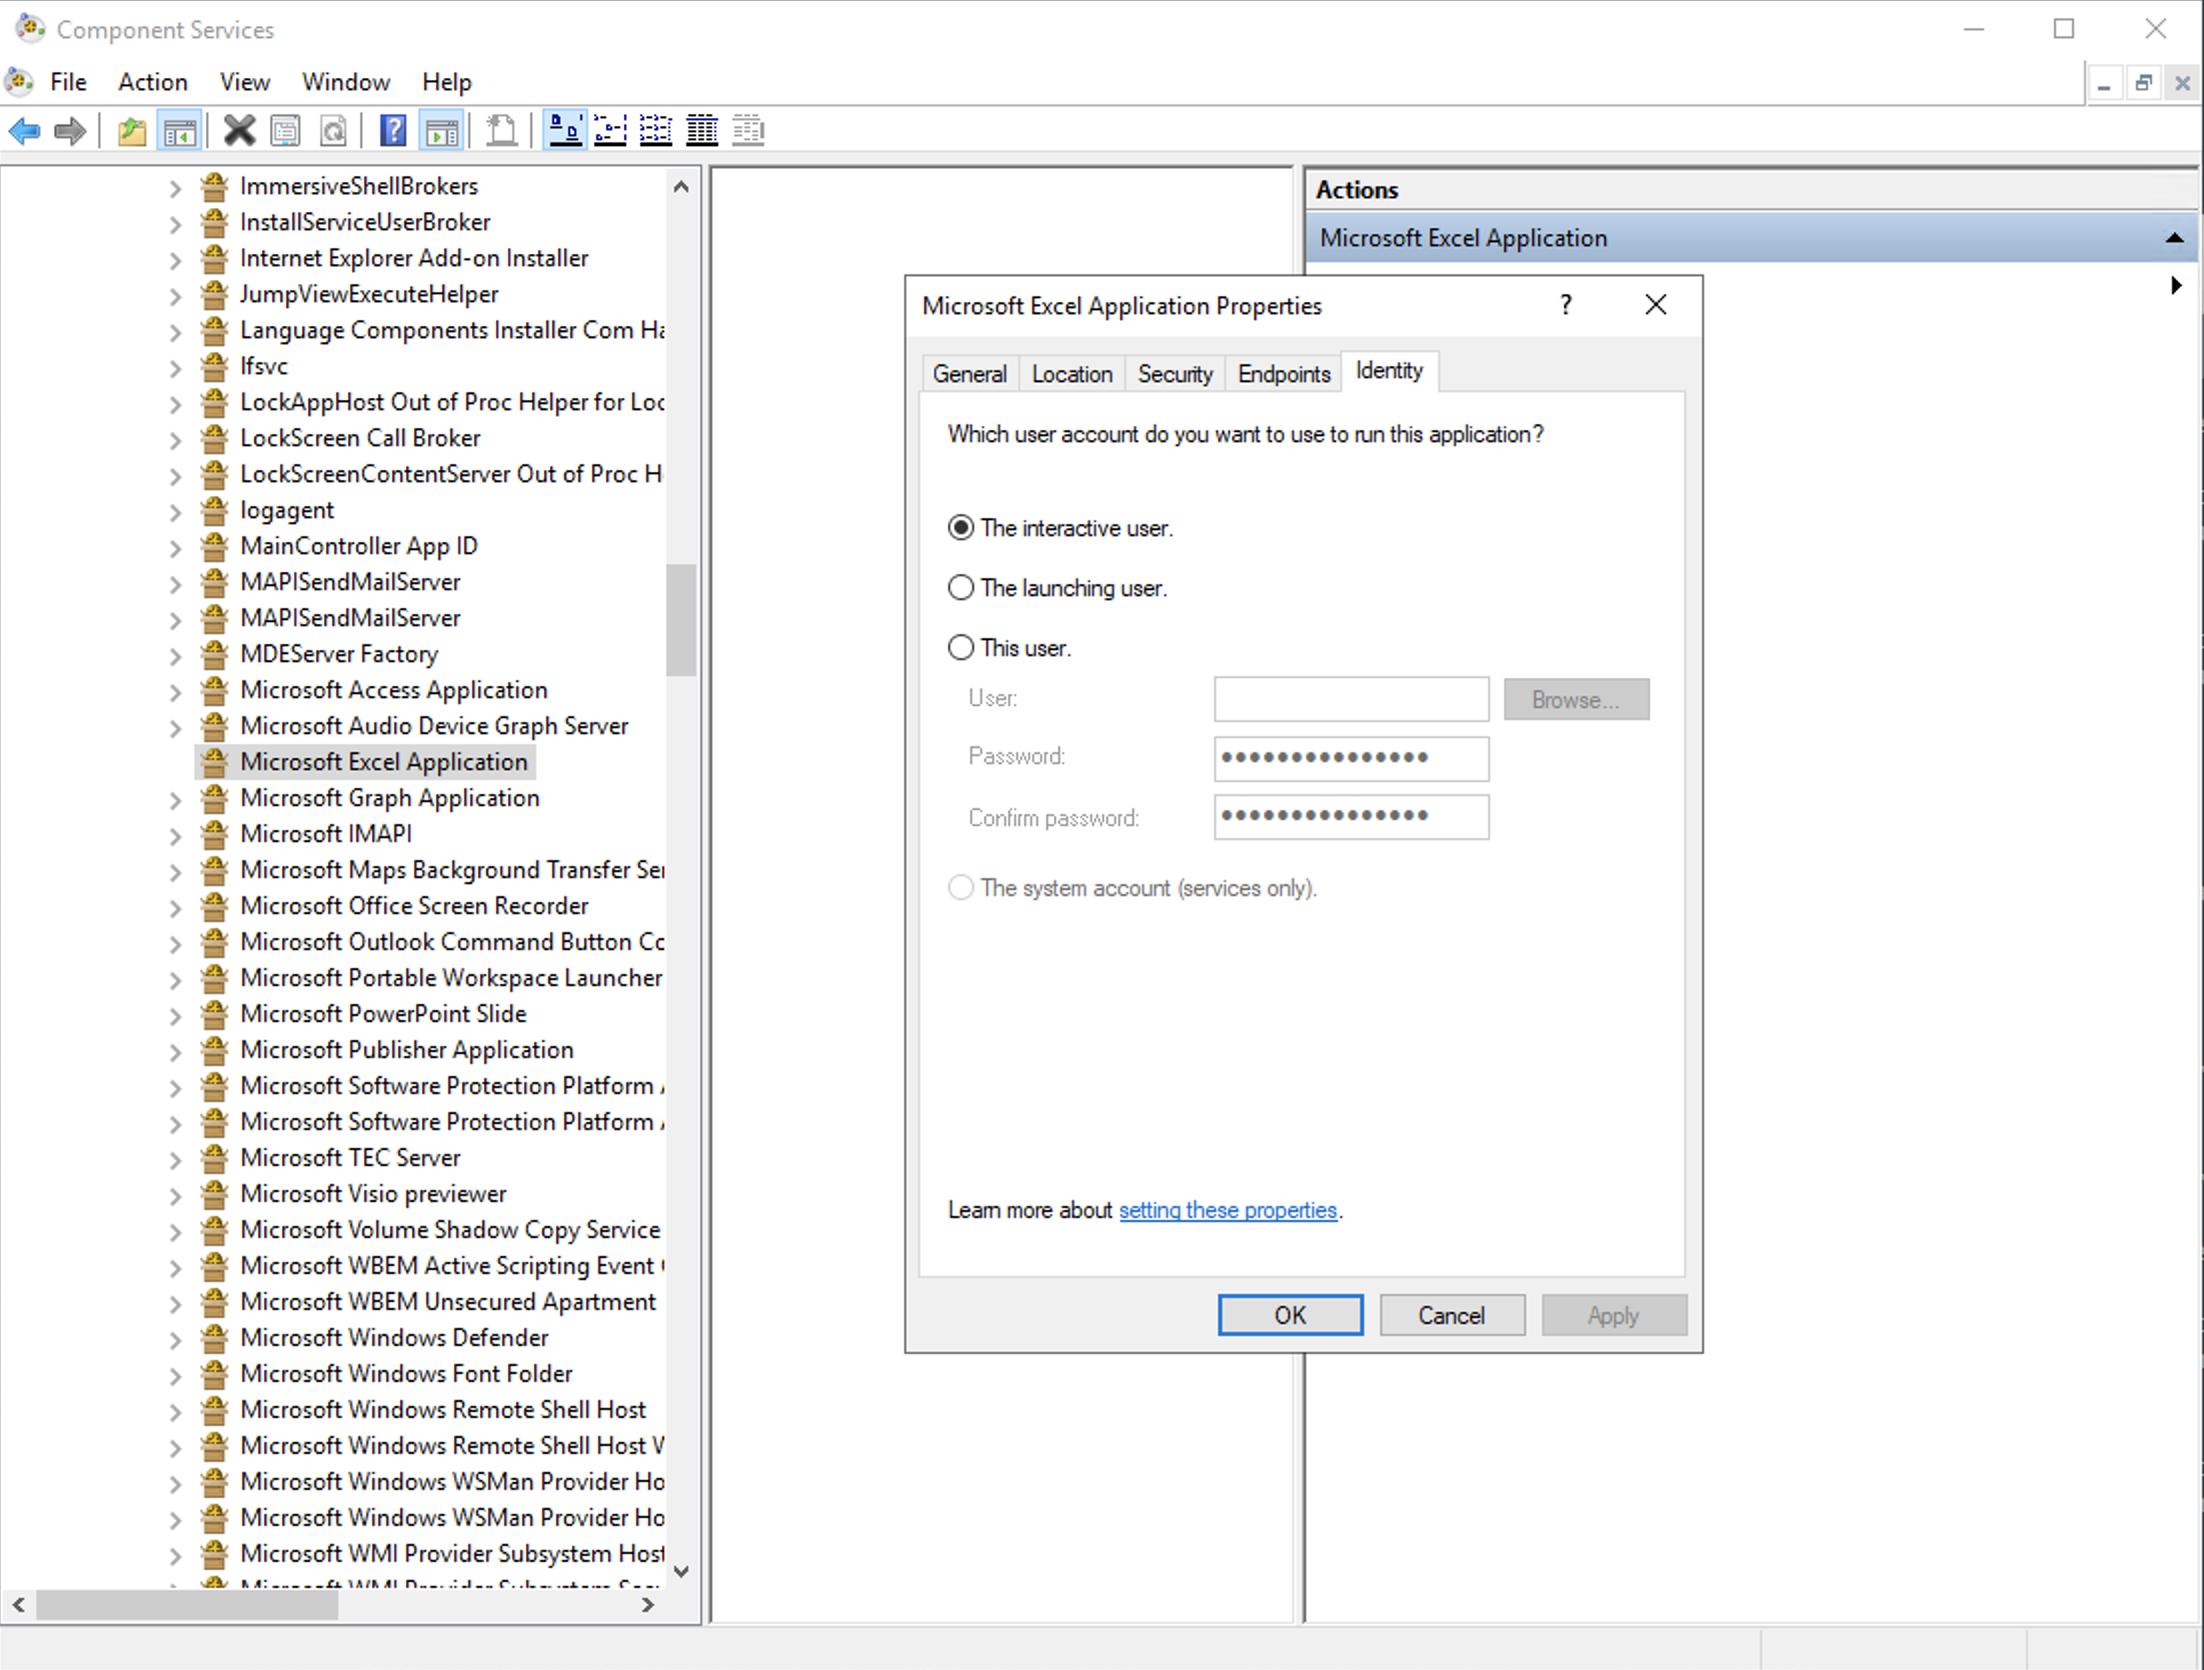Screen dimensions: 2204x1670
Task: Expand Microsoft PowerPoint Slide tree node
Action: [x=176, y=1016]
